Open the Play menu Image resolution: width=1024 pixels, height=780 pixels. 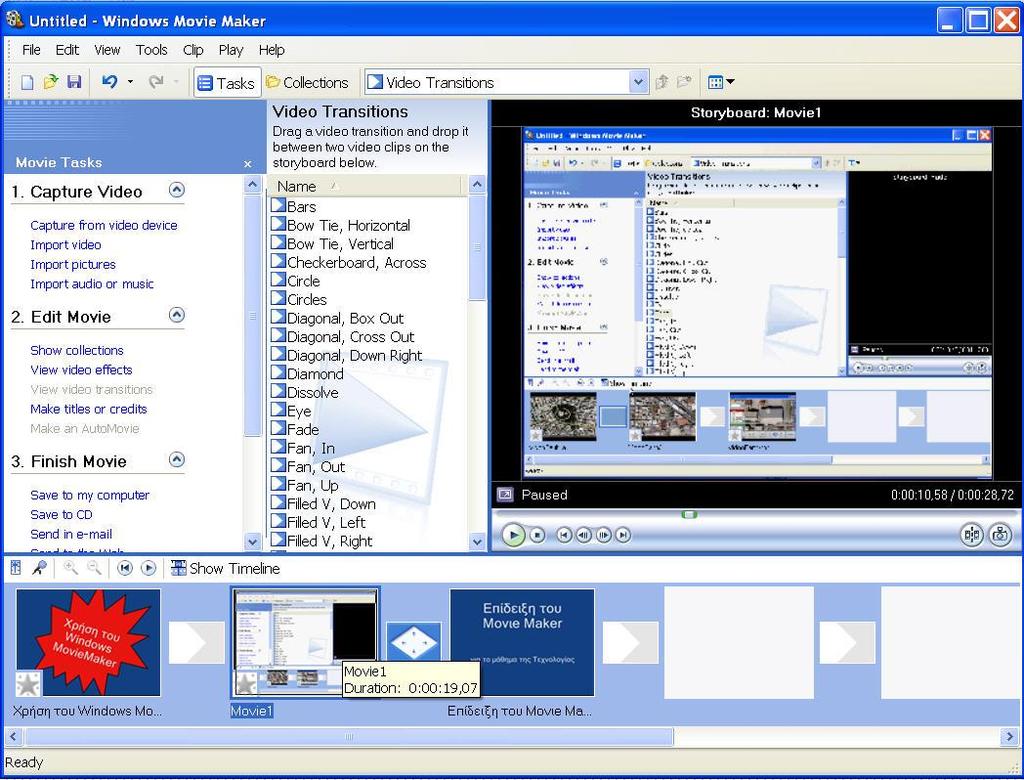click(x=231, y=50)
